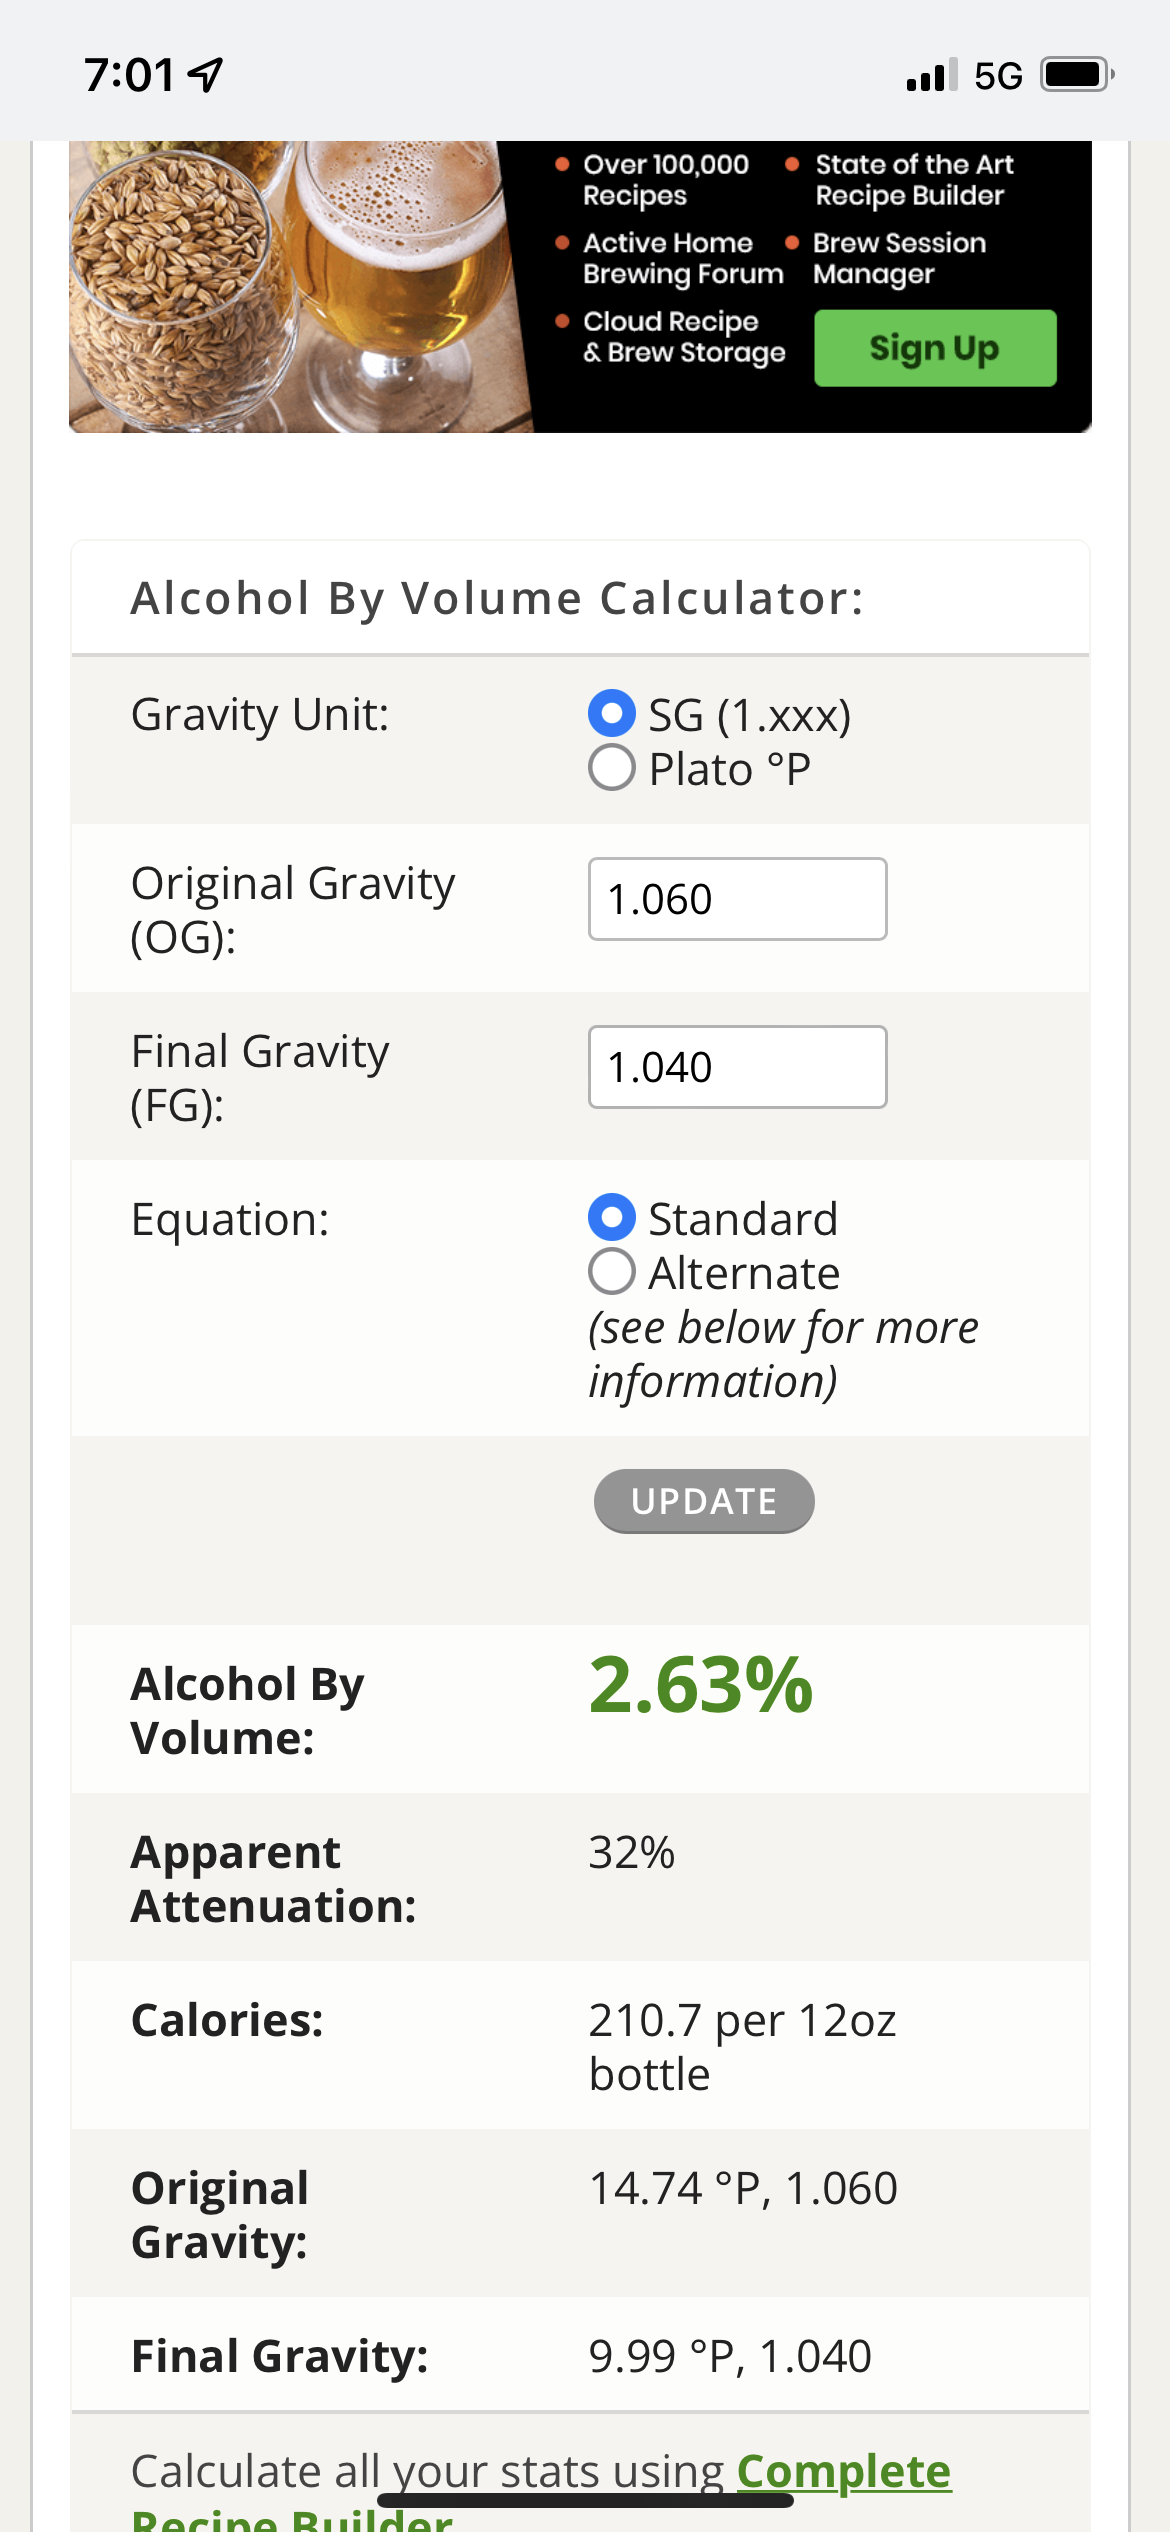This screenshot has width=1170, height=2532.
Task: Click the Original Gravity input field
Action: click(x=738, y=899)
